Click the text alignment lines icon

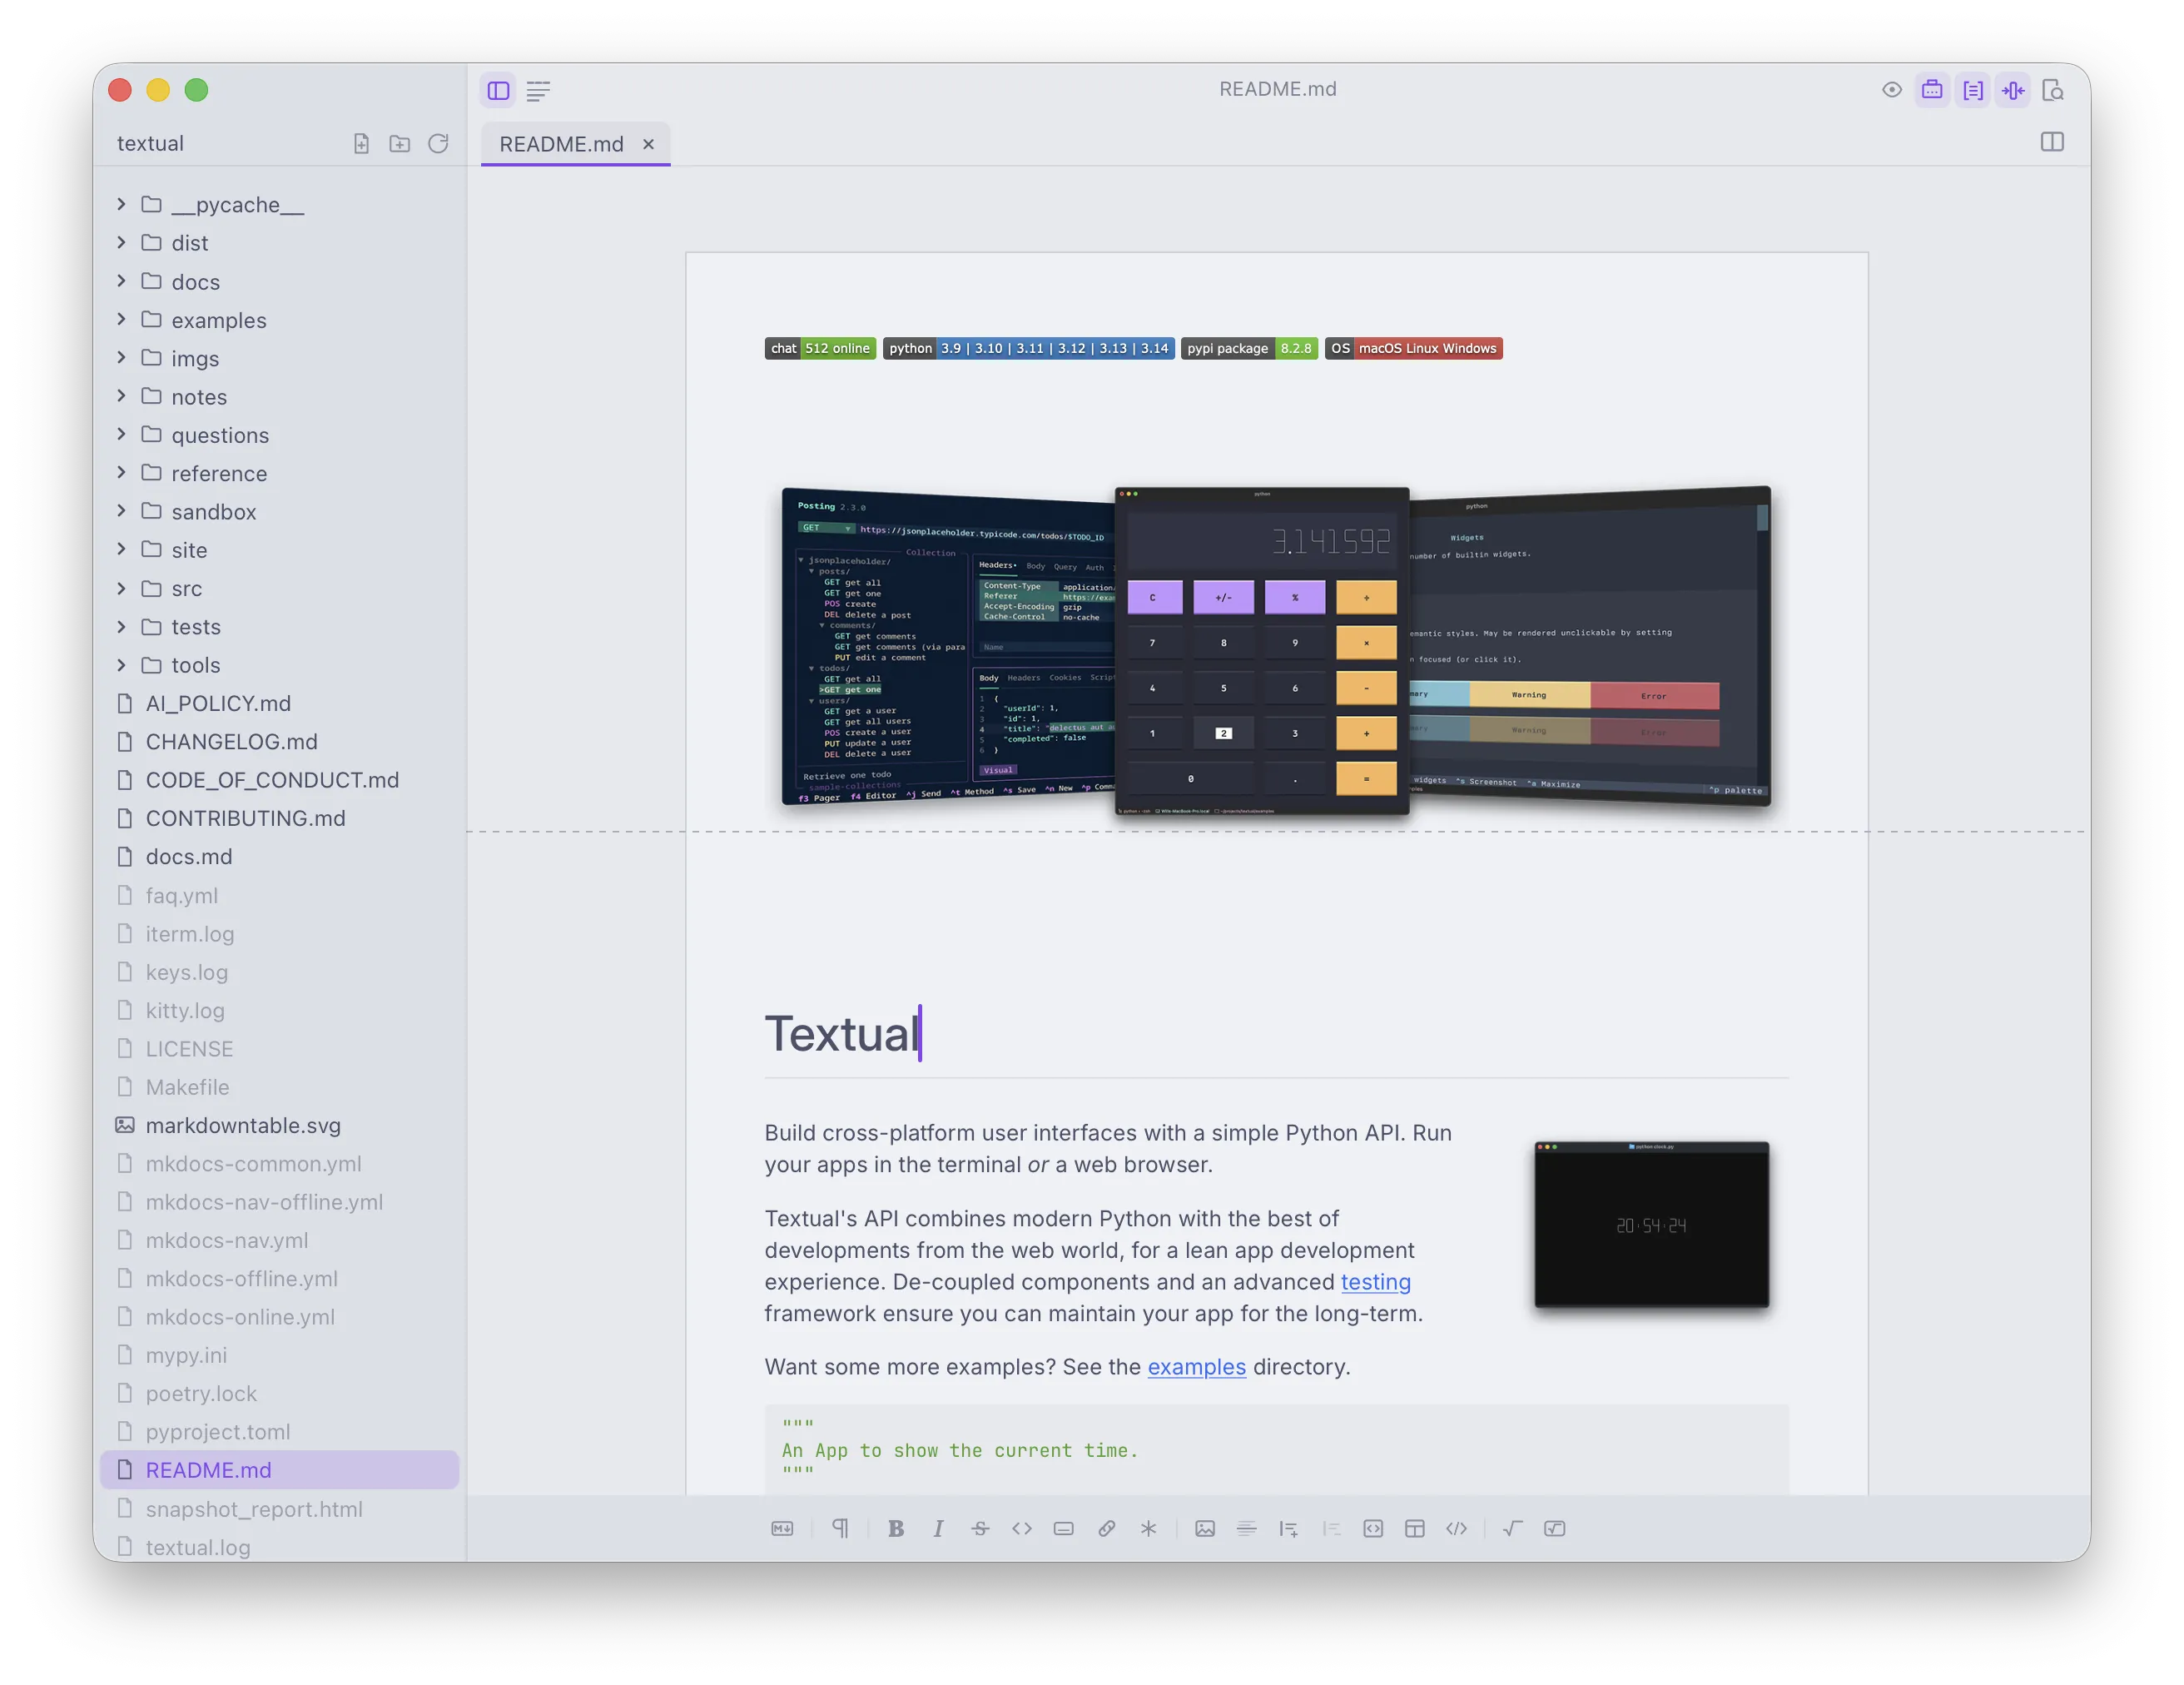pyautogui.click(x=1247, y=1528)
